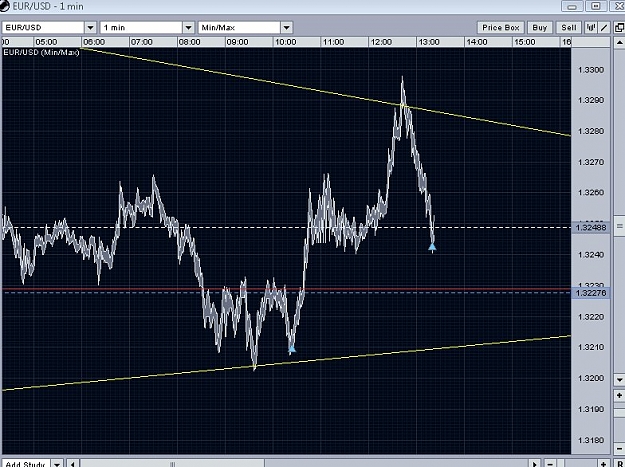This screenshot has width=625, height=467.
Task: Click the Add Study button
Action: (26, 463)
